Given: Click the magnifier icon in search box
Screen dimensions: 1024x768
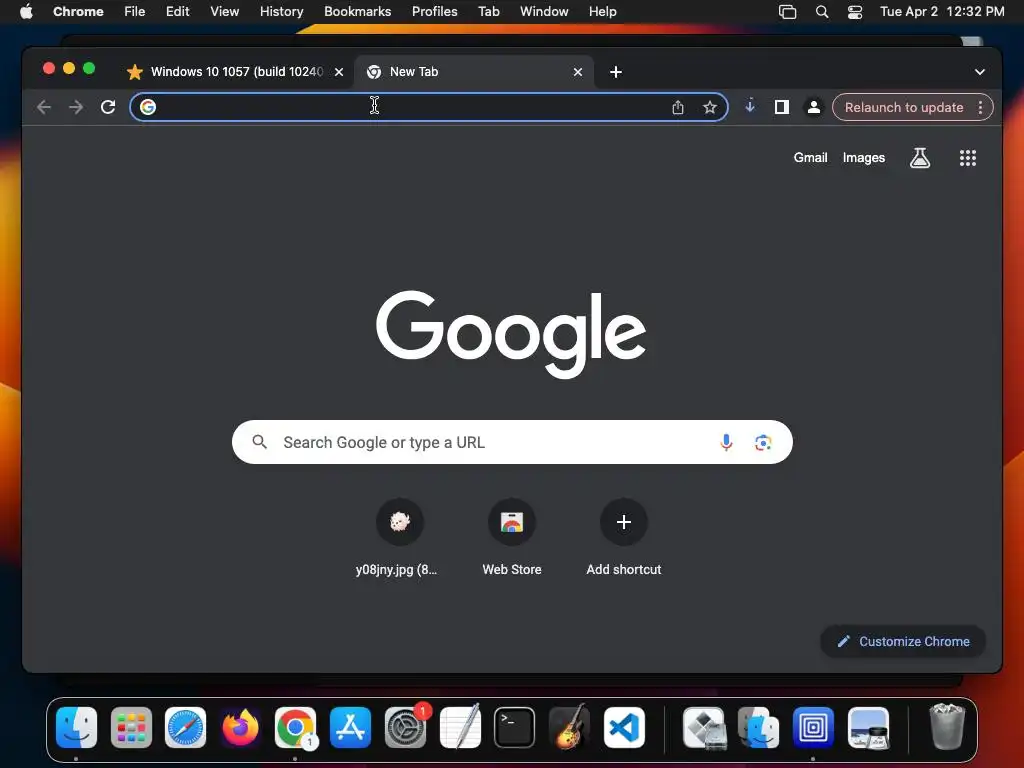Looking at the screenshot, I should point(260,442).
